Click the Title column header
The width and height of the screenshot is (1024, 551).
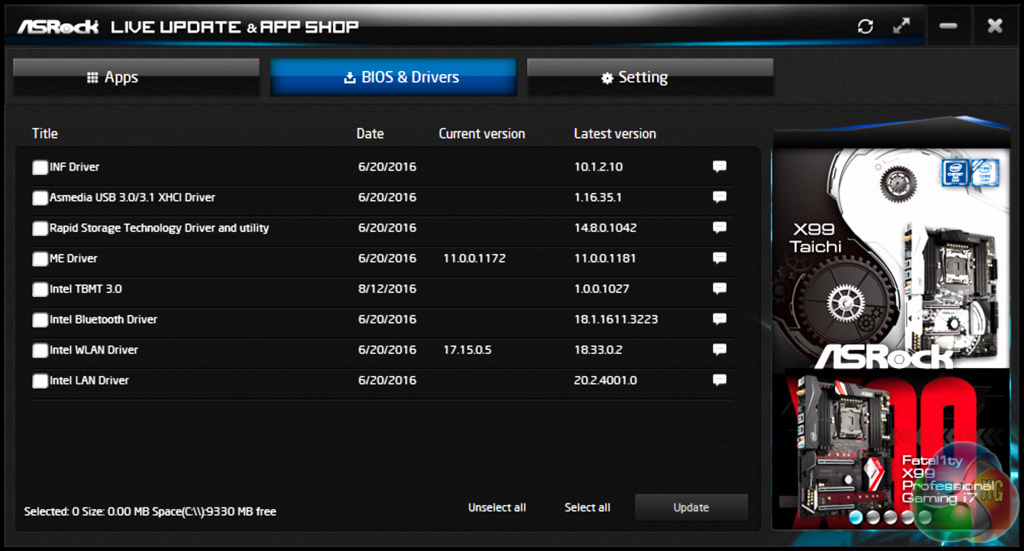point(45,133)
